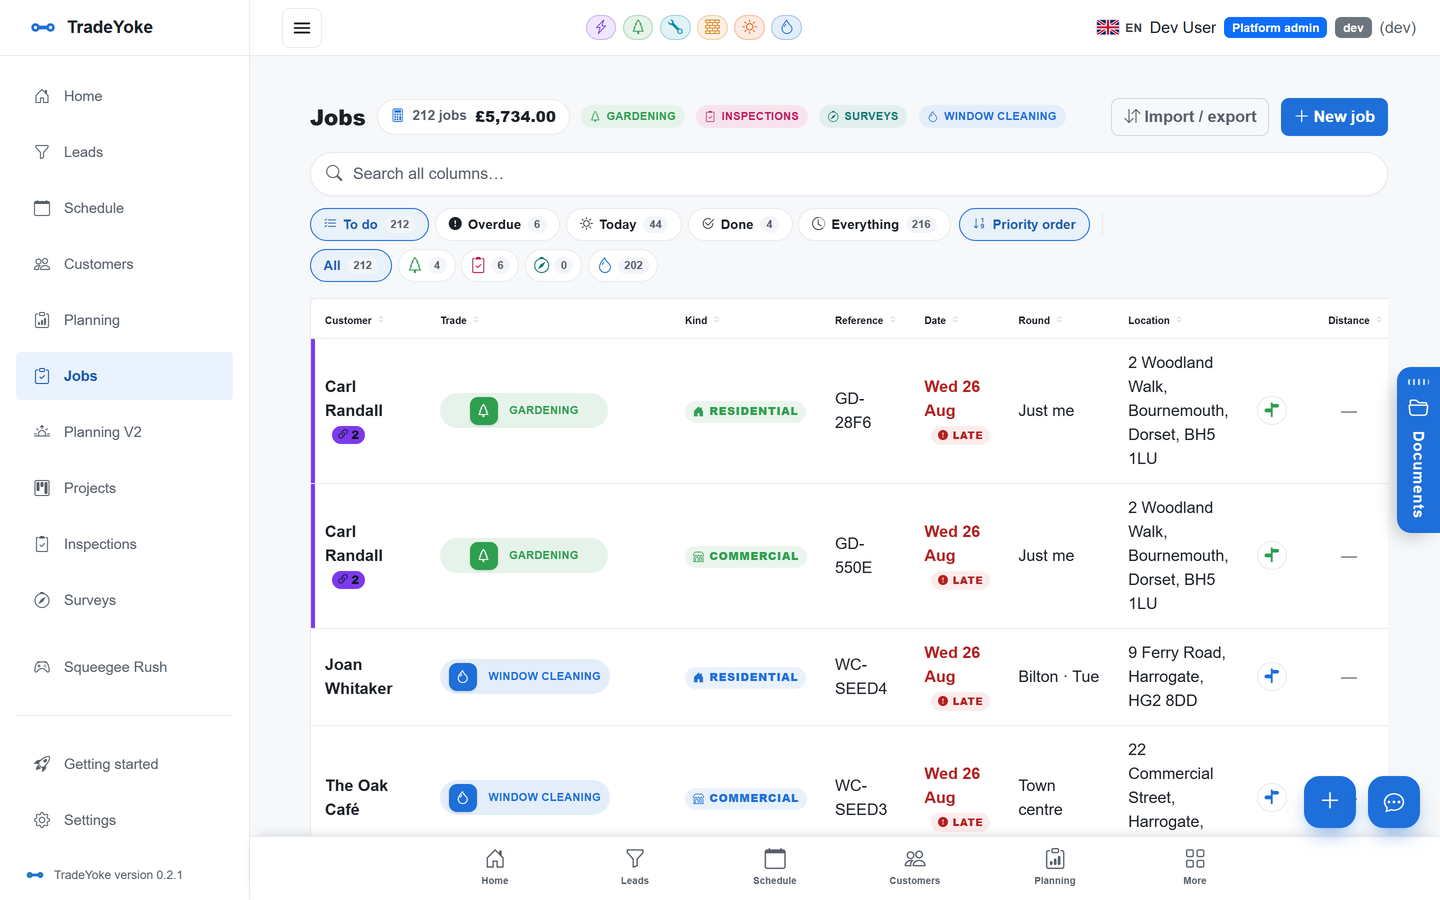
Task: Open Leads in the sidebar
Action: click(124, 152)
